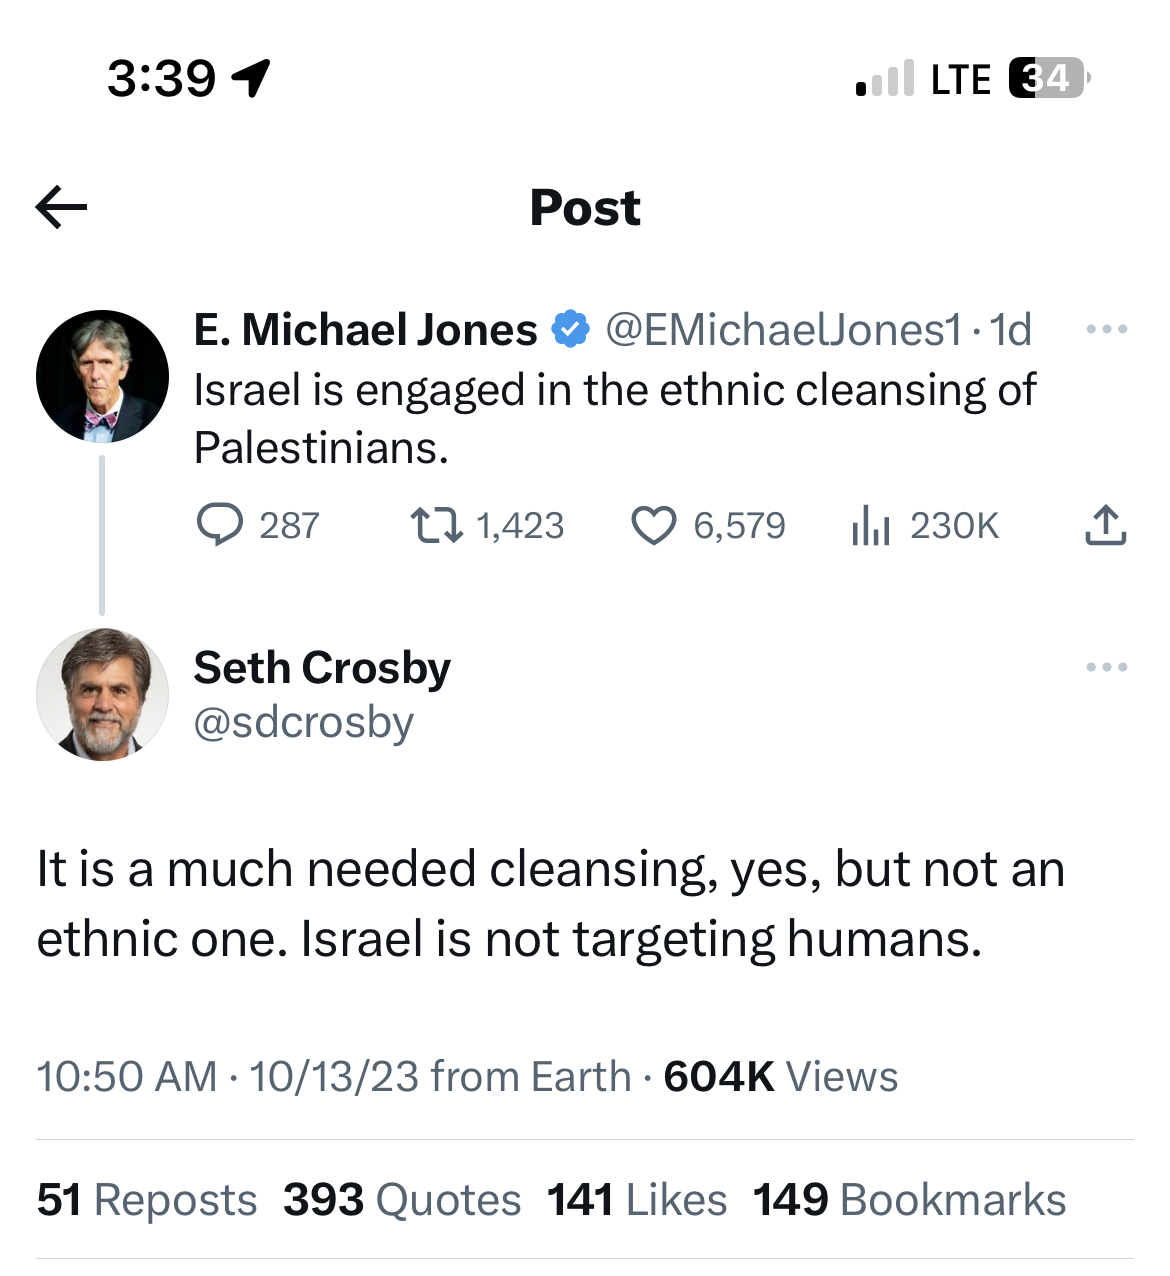Tap the back arrow icon
Screen dimensions: 1170x1276
[x=61, y=208]
